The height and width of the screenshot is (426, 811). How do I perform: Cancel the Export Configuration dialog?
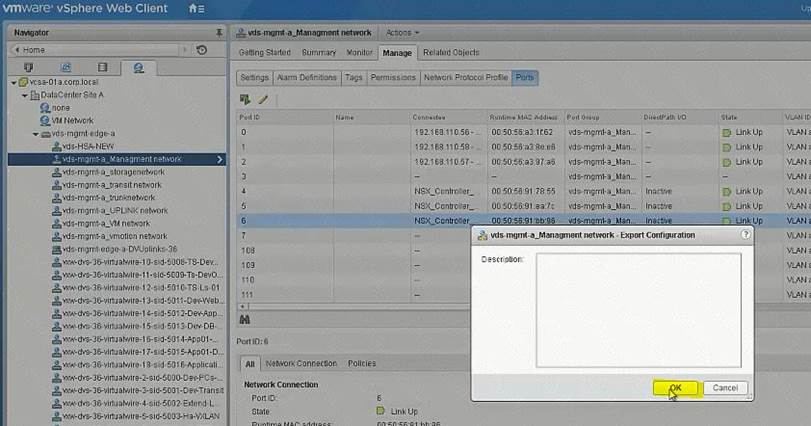click(x=725, y=388)
